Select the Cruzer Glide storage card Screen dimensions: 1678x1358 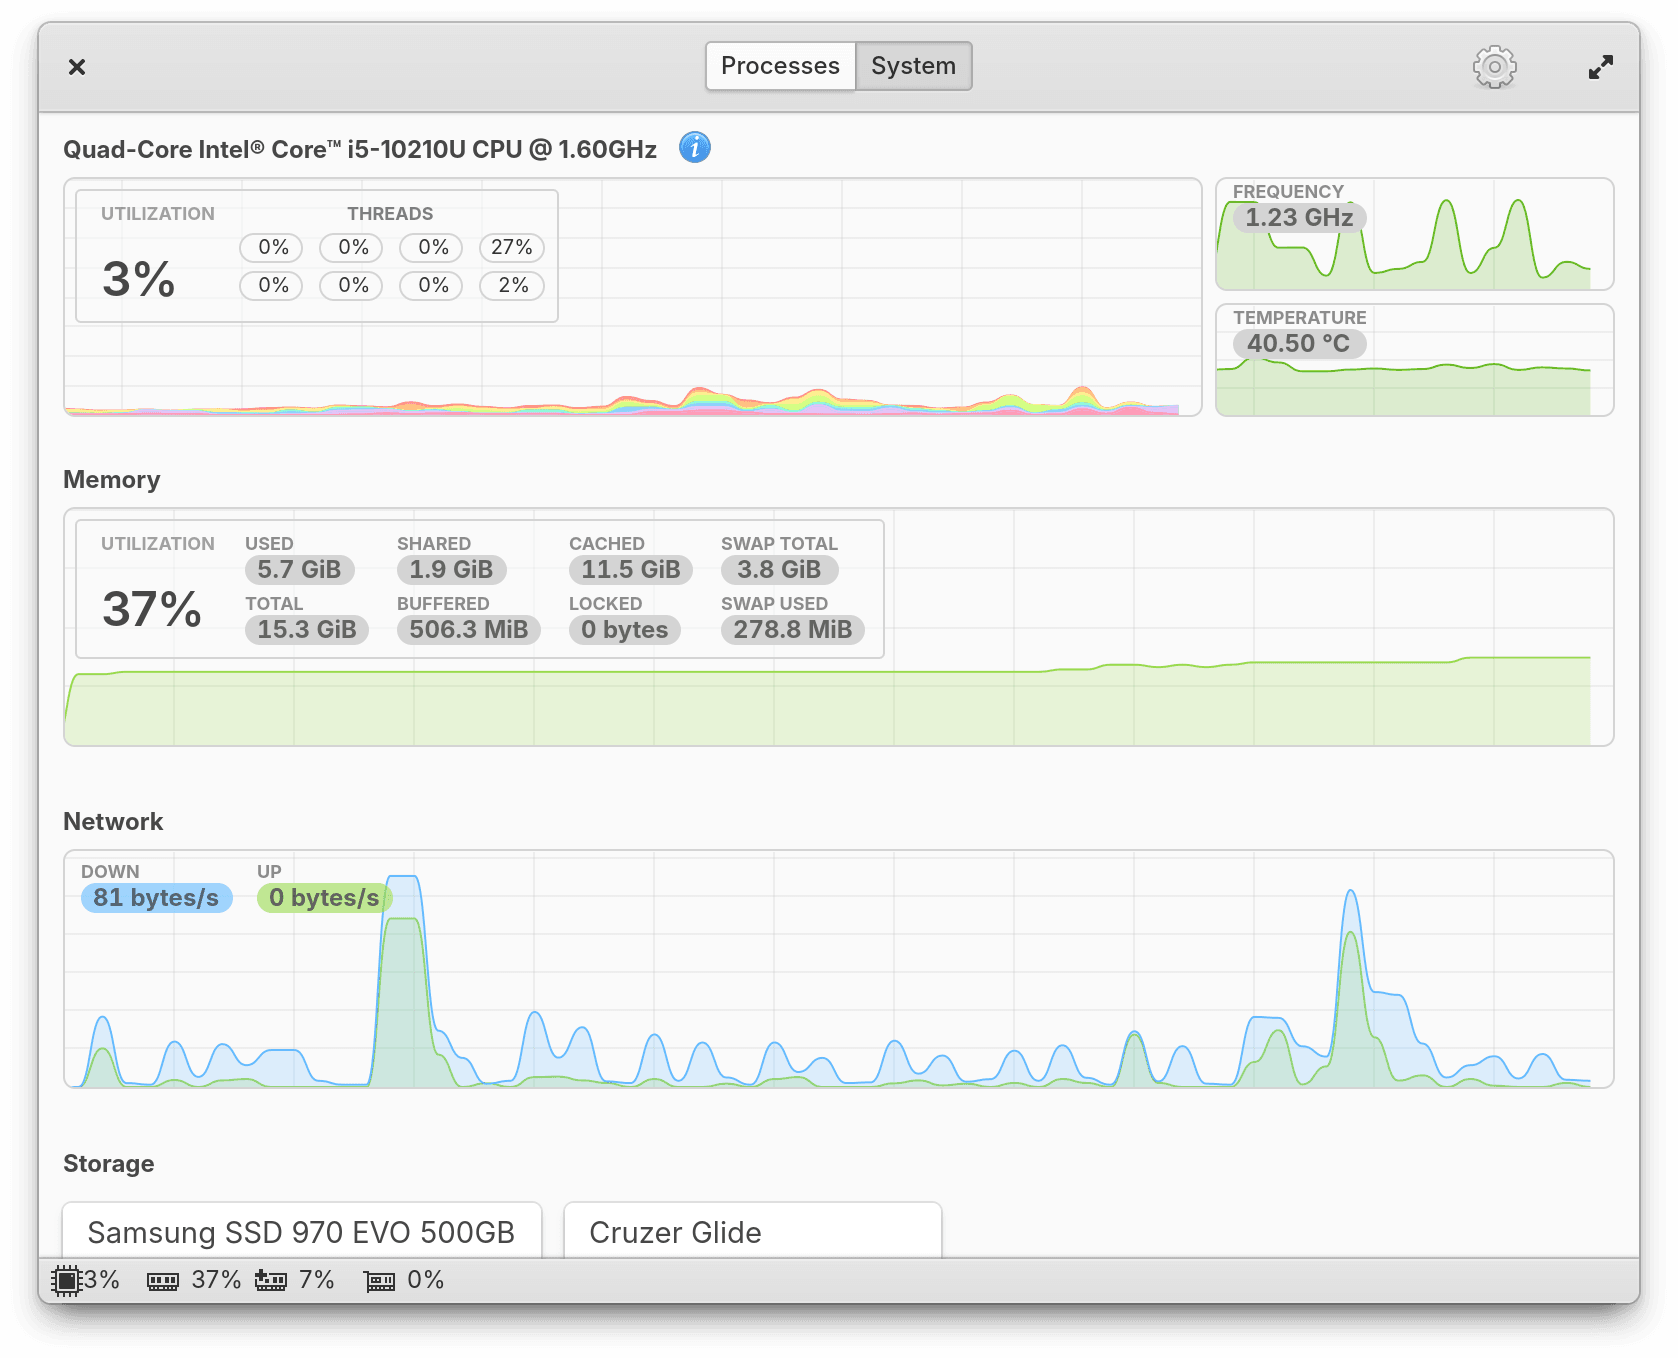point(752,1232)
